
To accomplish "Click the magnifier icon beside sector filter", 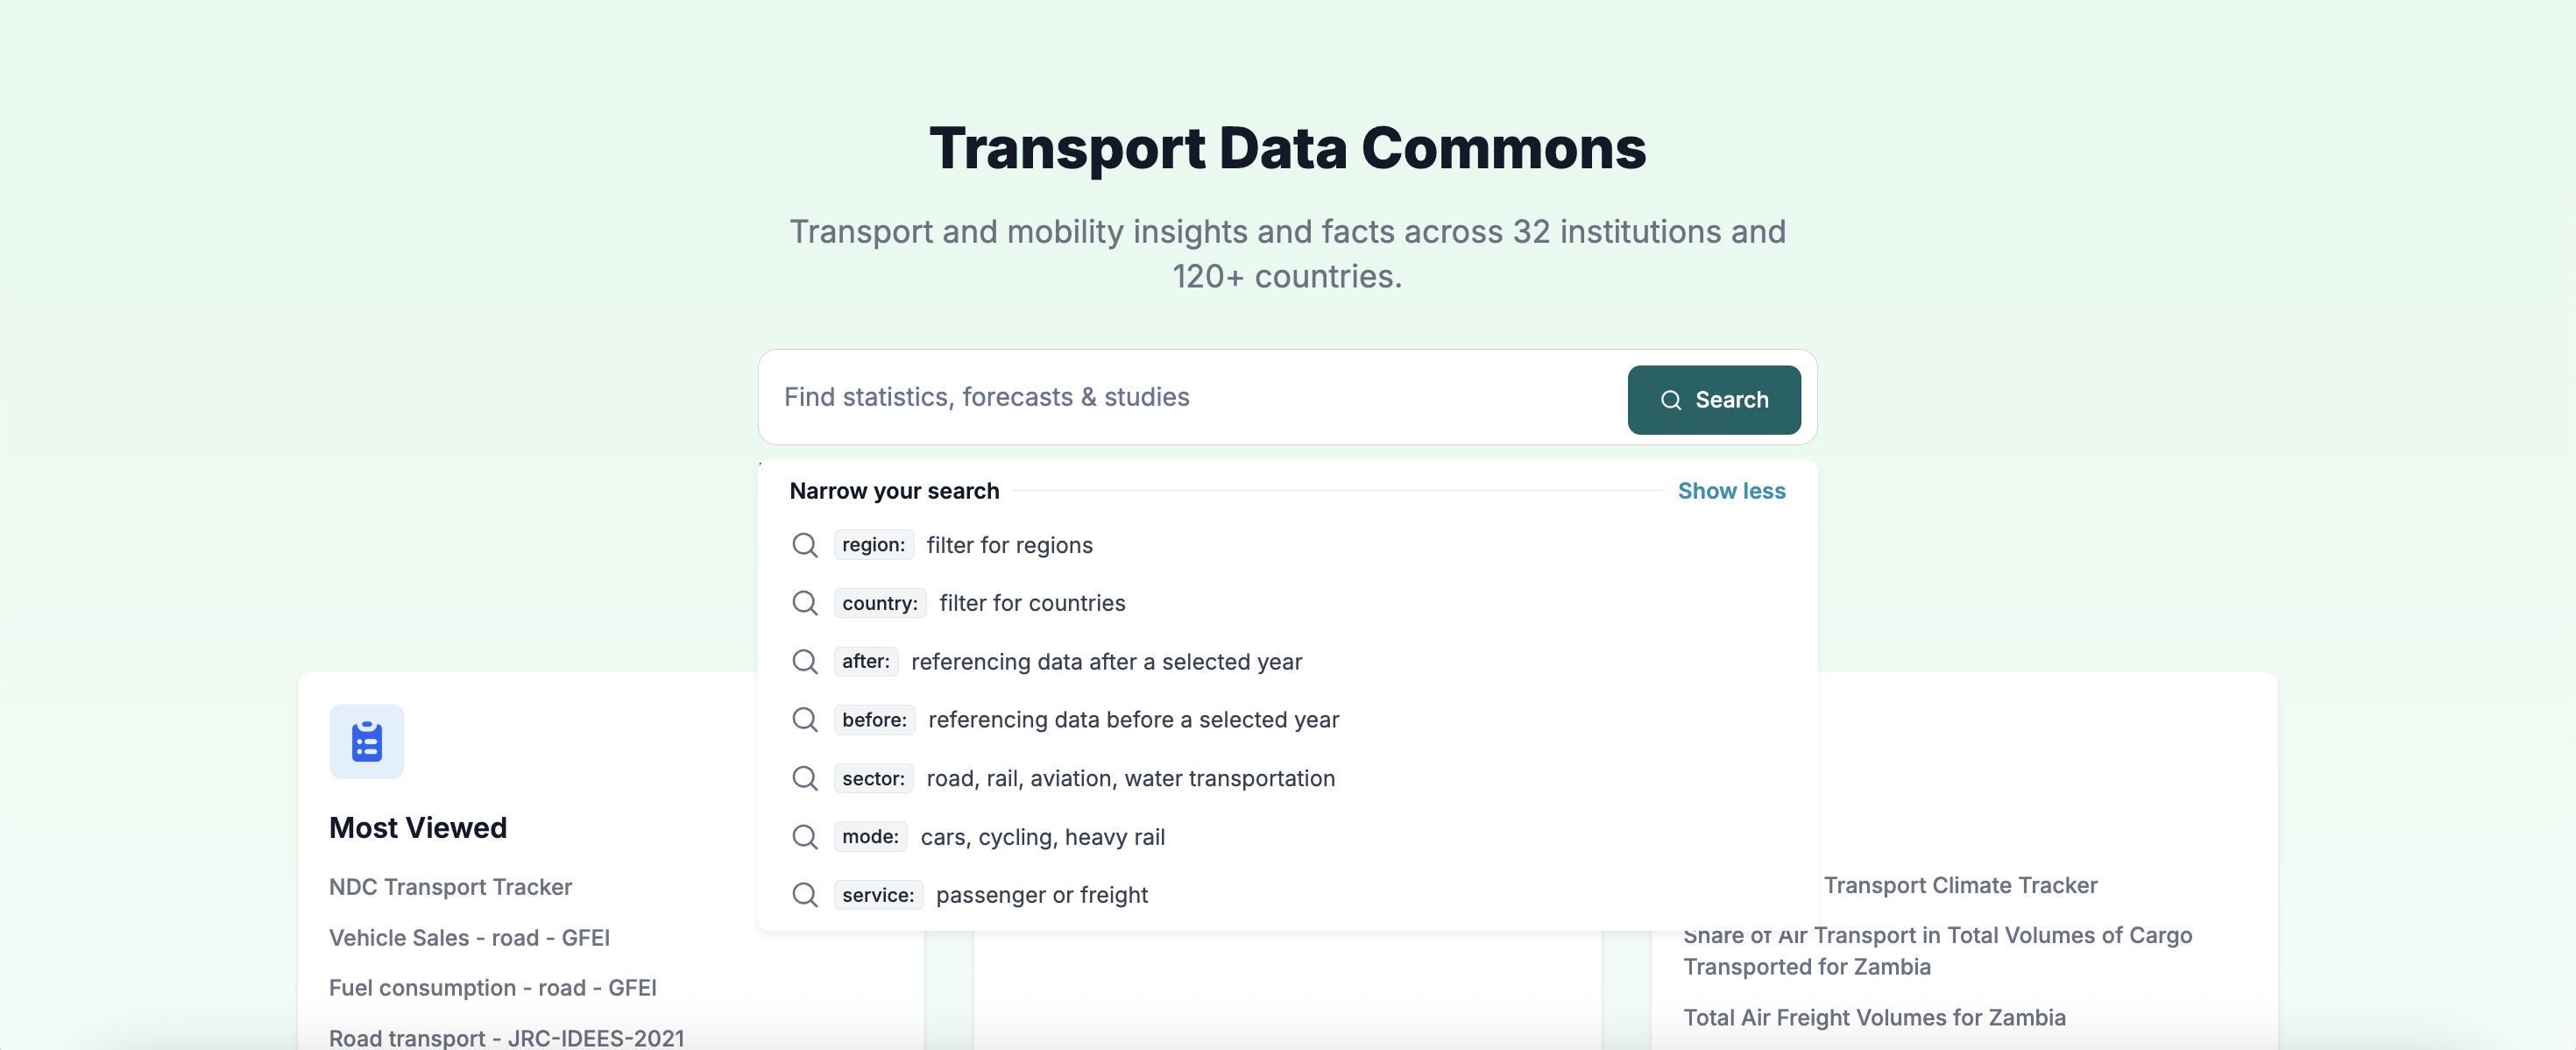I will tap(805, 778).
